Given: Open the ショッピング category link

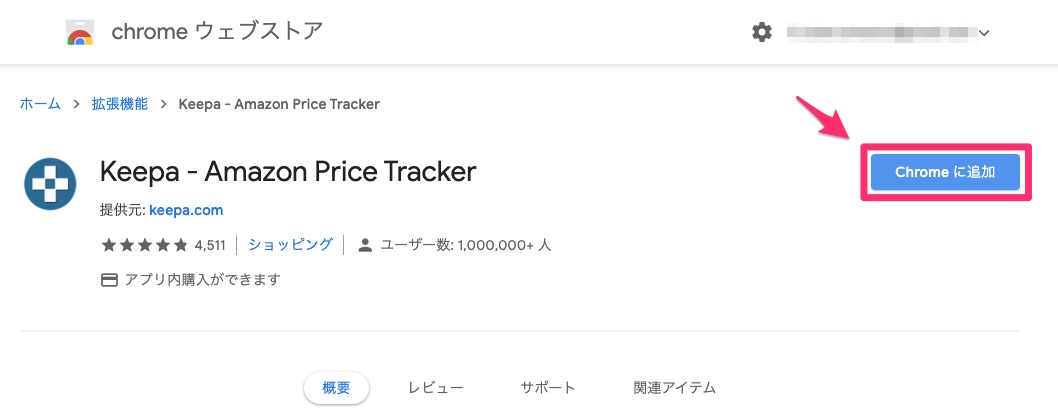Looking at the screenshot, I should 290,244.
